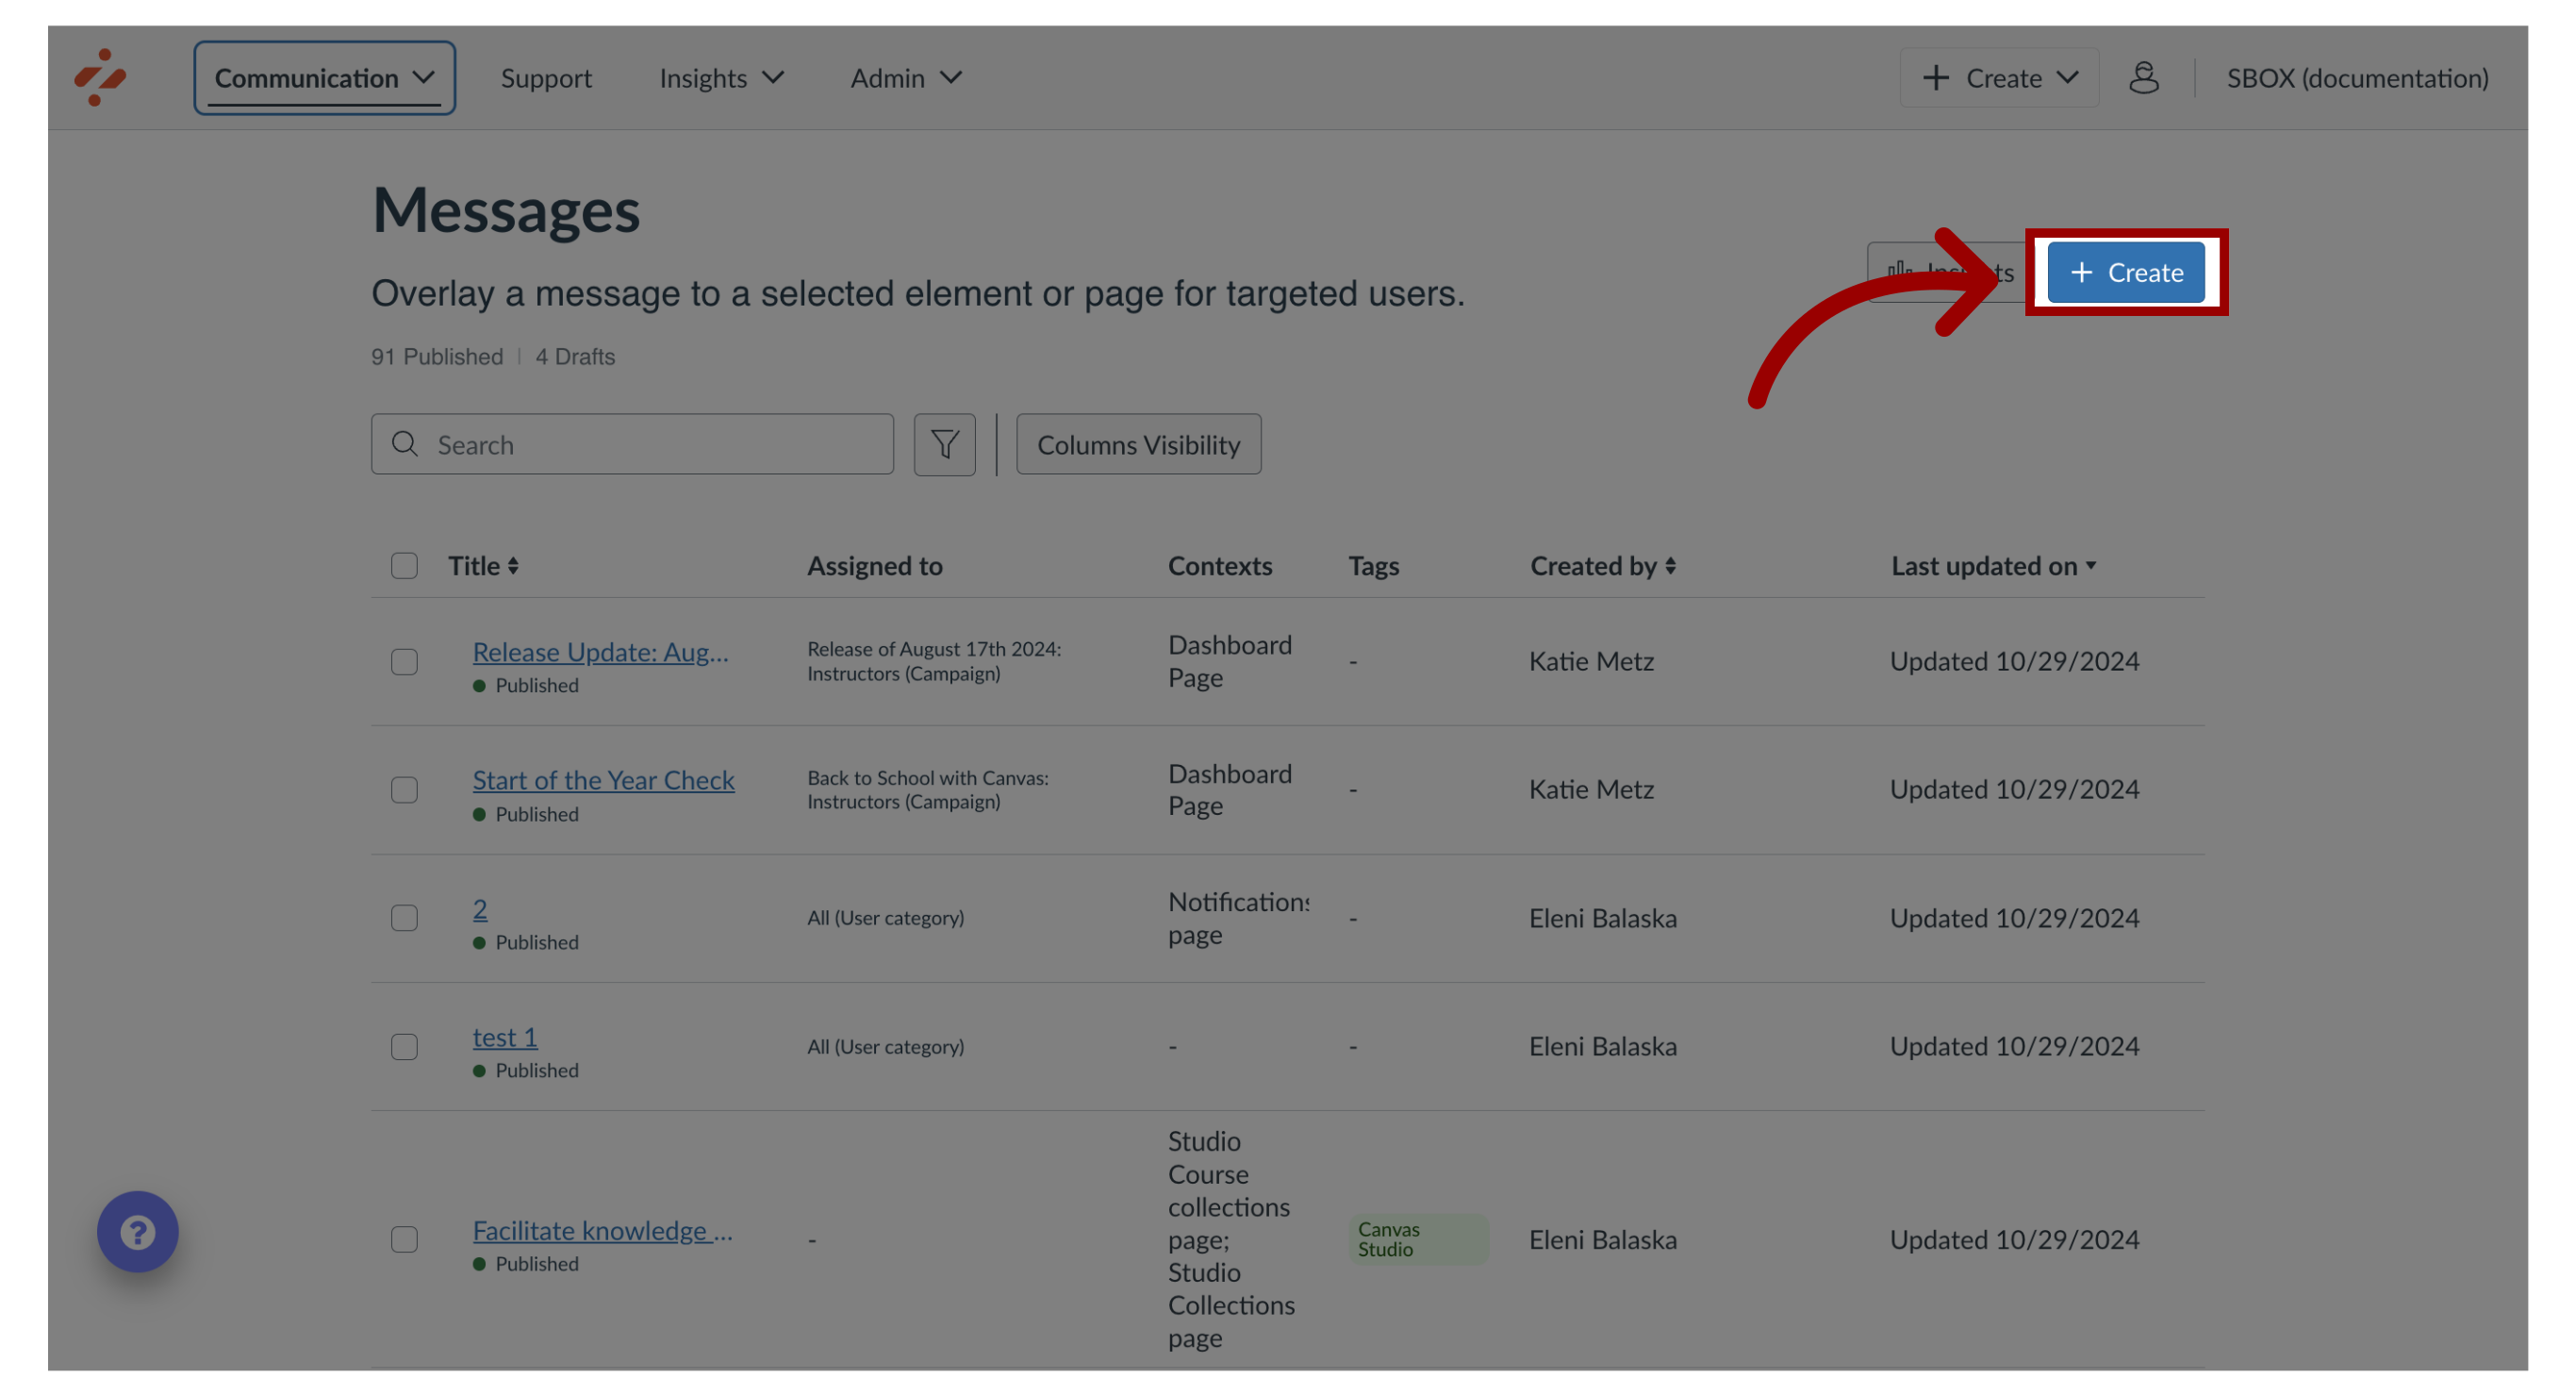2576x1395 pixels.
Task: Sort by Title column arrows
Action: point(513,566)
